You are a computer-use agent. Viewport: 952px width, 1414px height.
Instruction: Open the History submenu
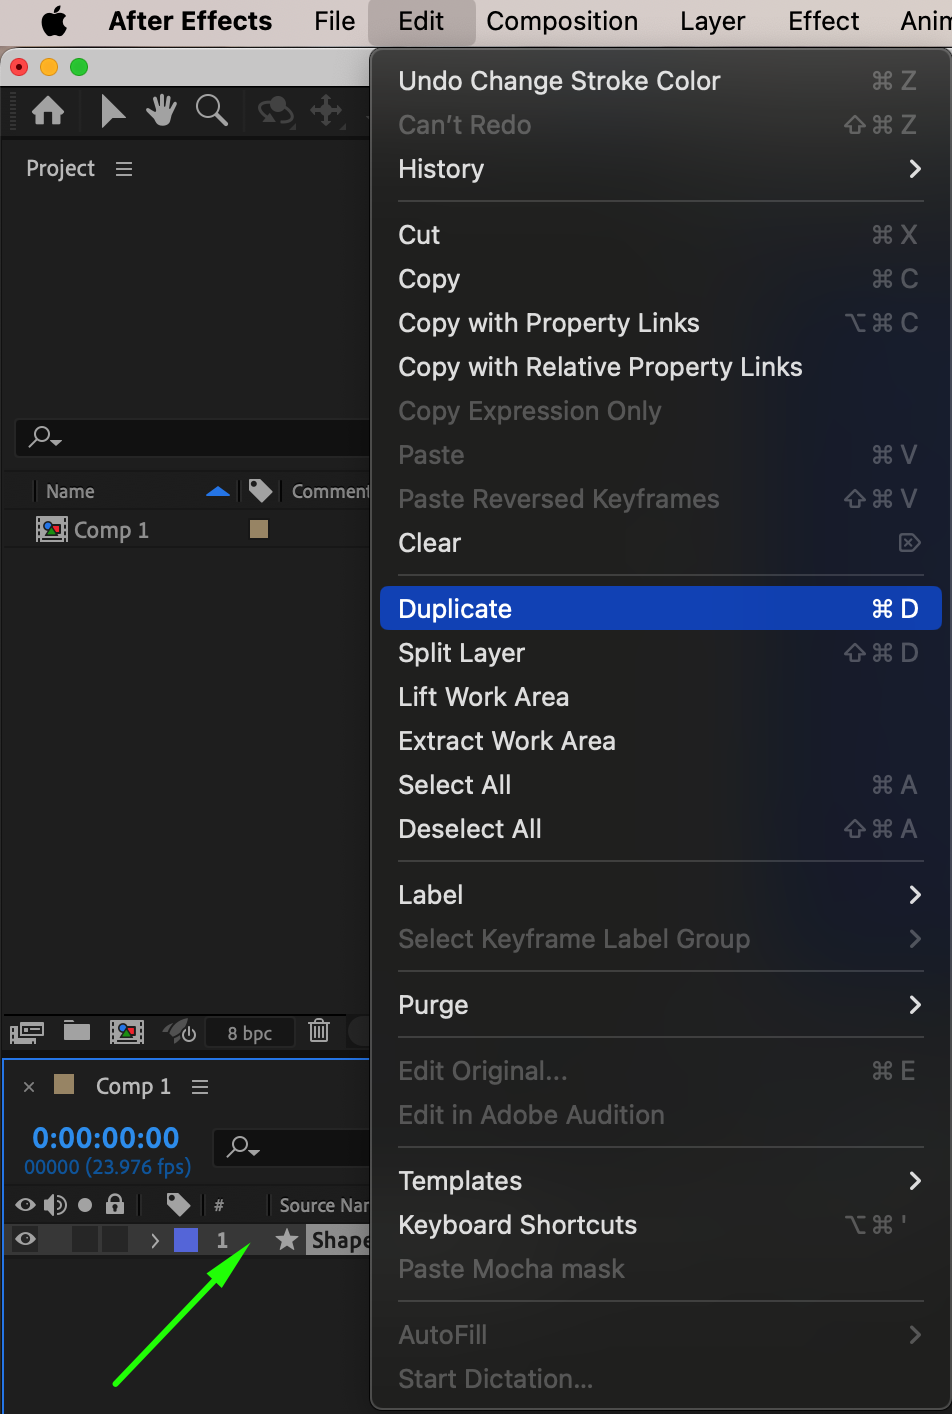pos(660,169)
